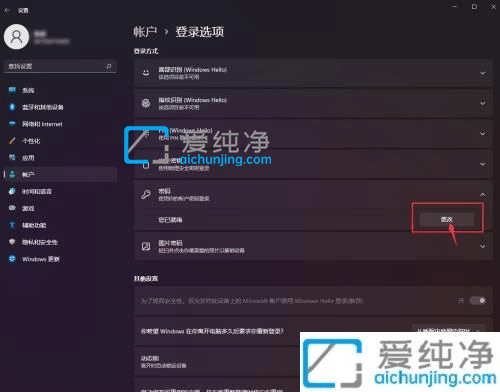Toggle Windows Hello only sign-in switch
The width and height of the screenshot is (500, 392).
(x=477, y=301)
